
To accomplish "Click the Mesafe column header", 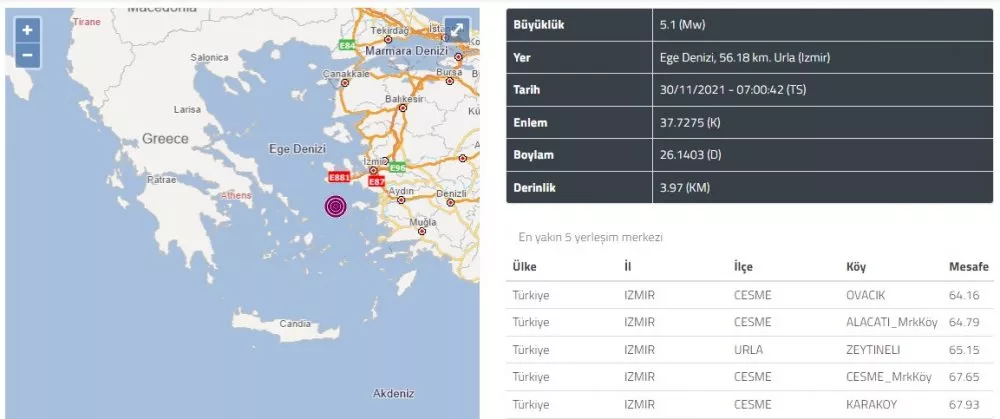I will coord(968,267).
